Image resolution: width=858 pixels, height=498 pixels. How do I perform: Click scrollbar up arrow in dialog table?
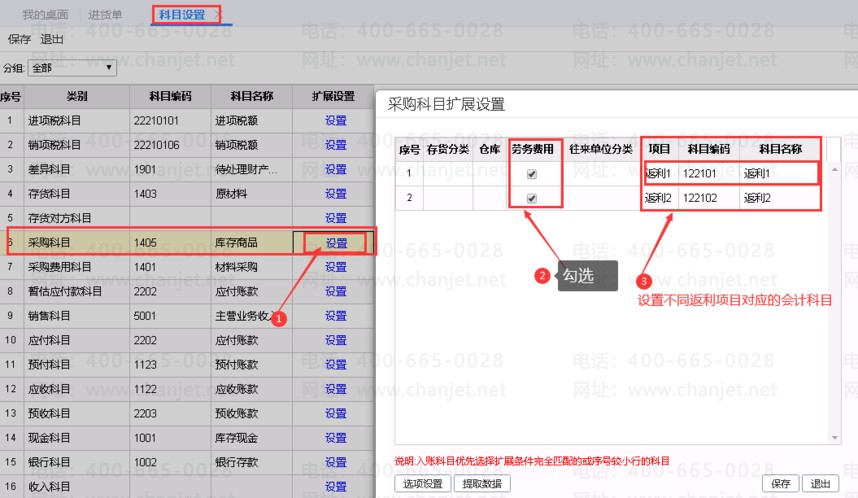point(834,170)
